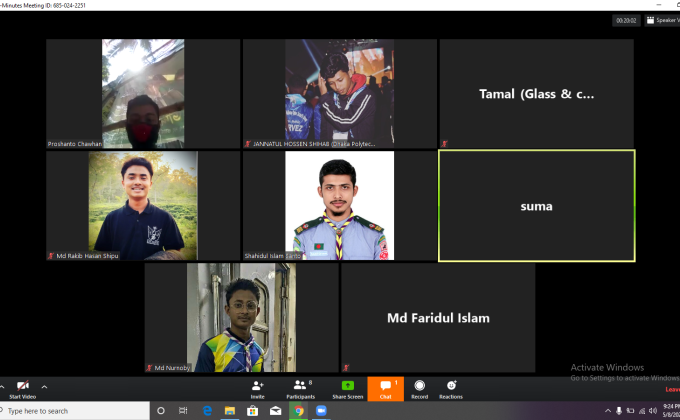Expand audio options arrow at toolbar's left edge
Viewport: 680px width, 420px height.
point(2,387)
